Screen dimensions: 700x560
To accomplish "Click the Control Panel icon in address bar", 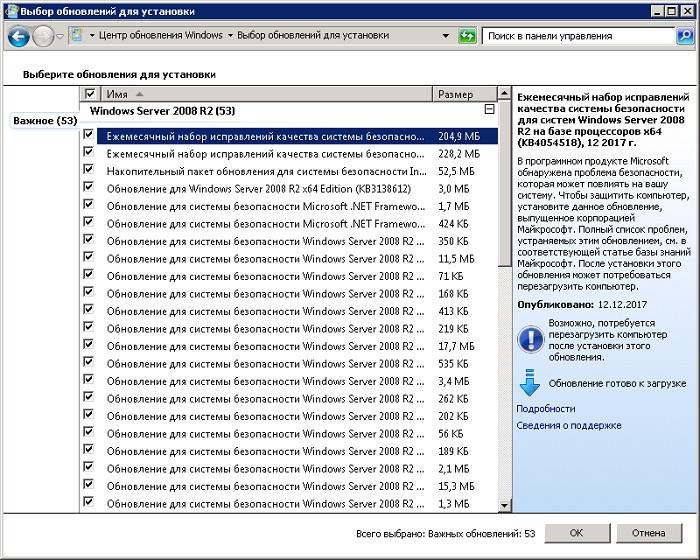I will click(77, 35).
